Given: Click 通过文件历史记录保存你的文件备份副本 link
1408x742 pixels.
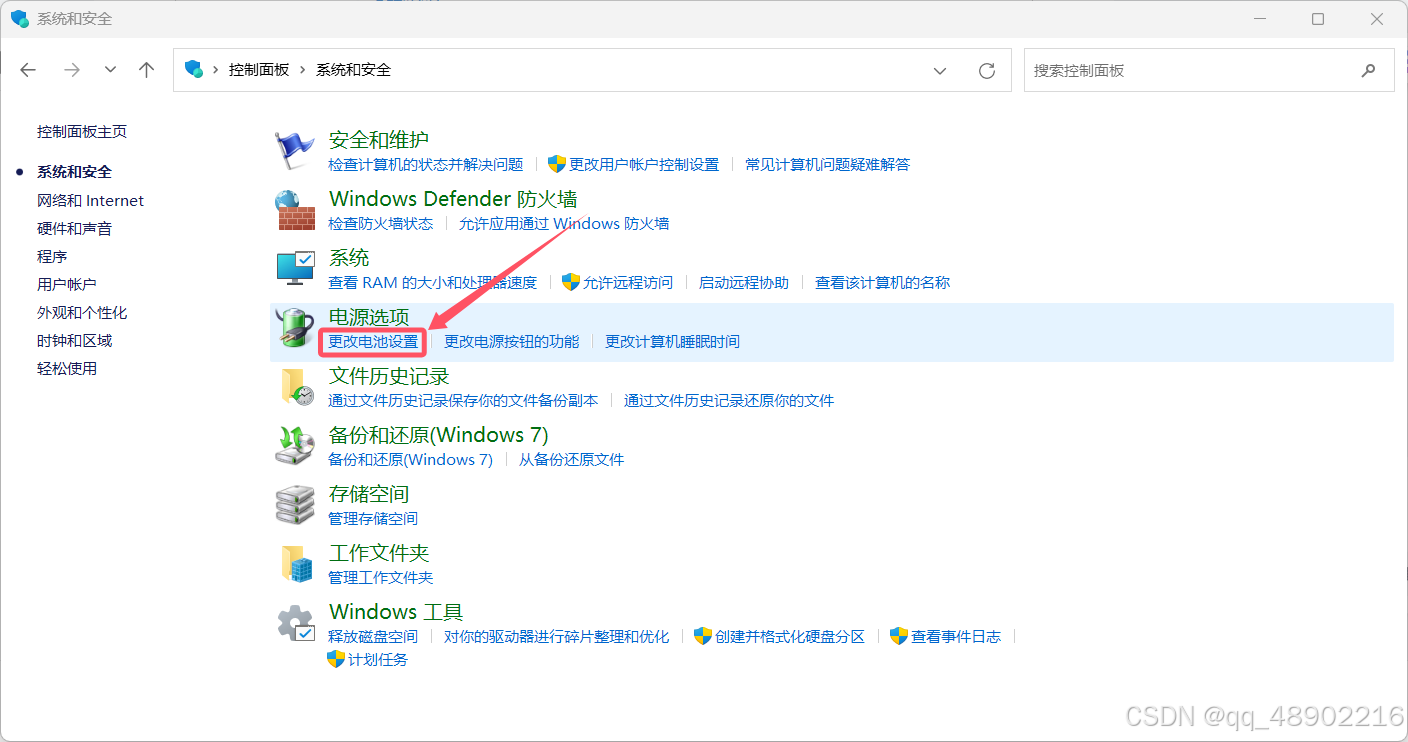Looking at the screenshot, I should [463, 401].
